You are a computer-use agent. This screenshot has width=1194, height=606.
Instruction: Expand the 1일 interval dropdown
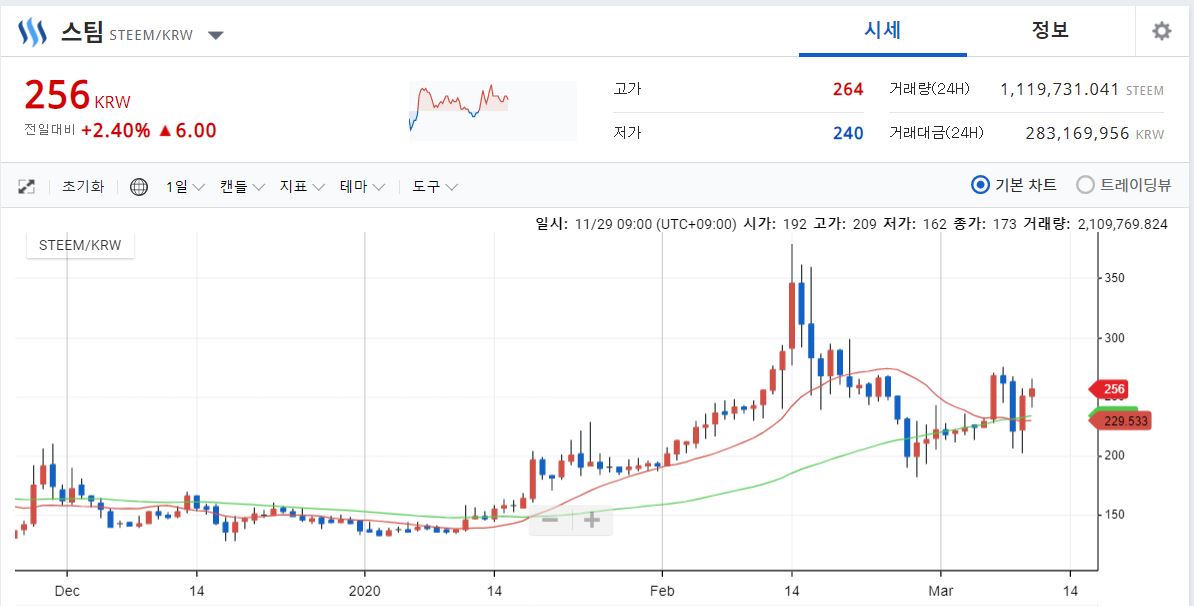(185, 187)
